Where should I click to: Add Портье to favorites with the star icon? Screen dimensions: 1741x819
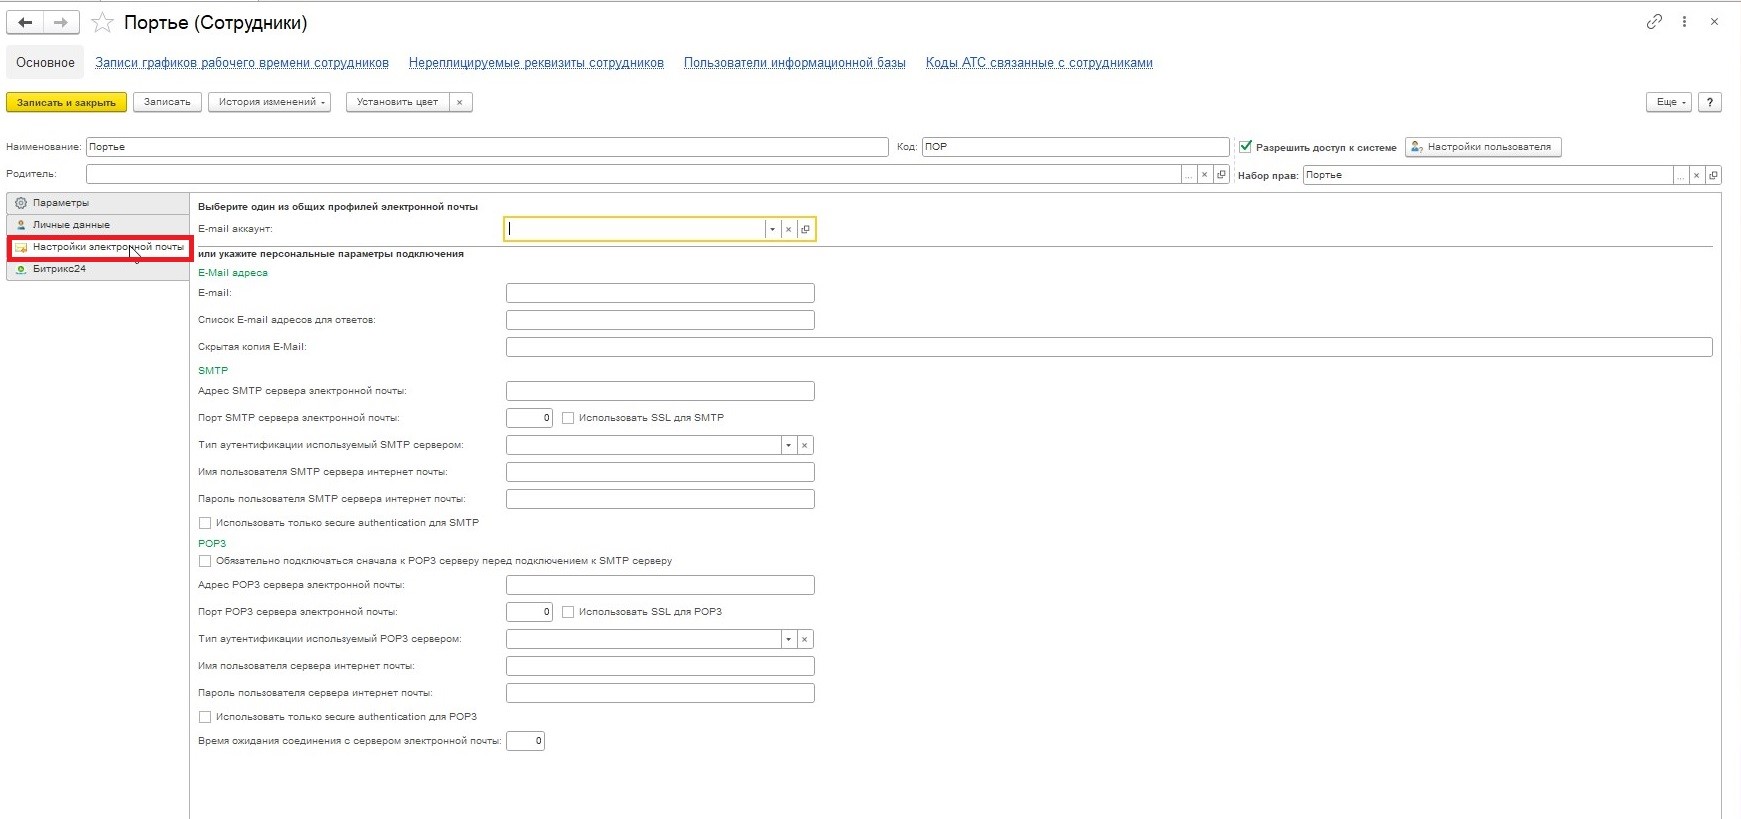tap(102, 22)
